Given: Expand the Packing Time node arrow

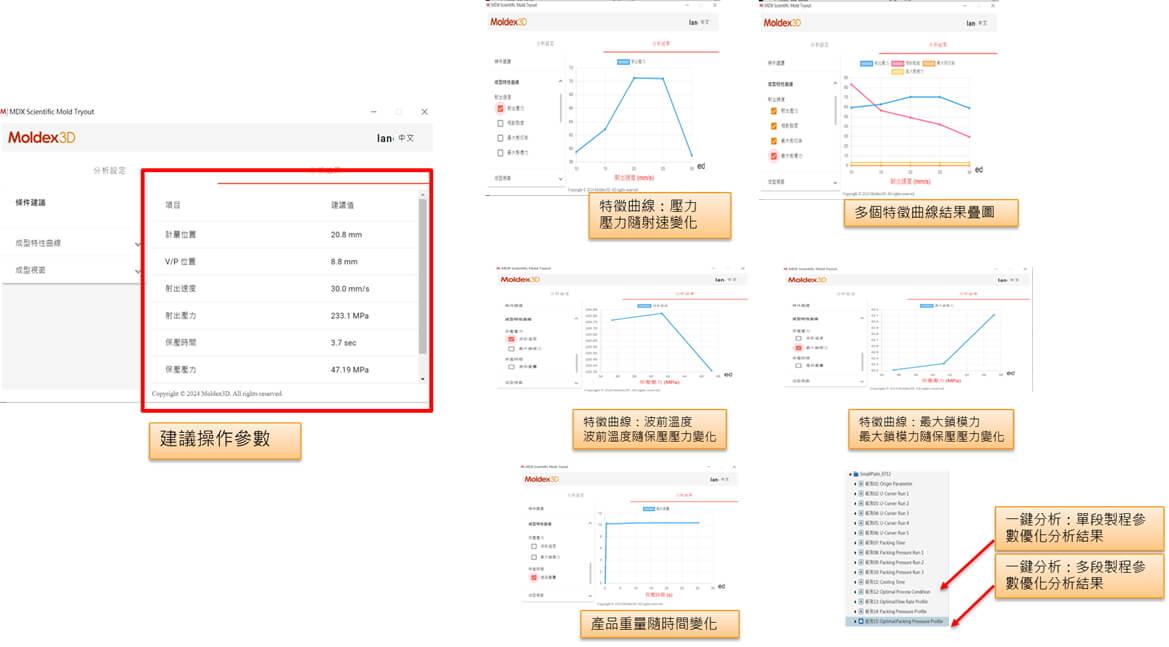Looking at the screenshot, I should [854, 543].
